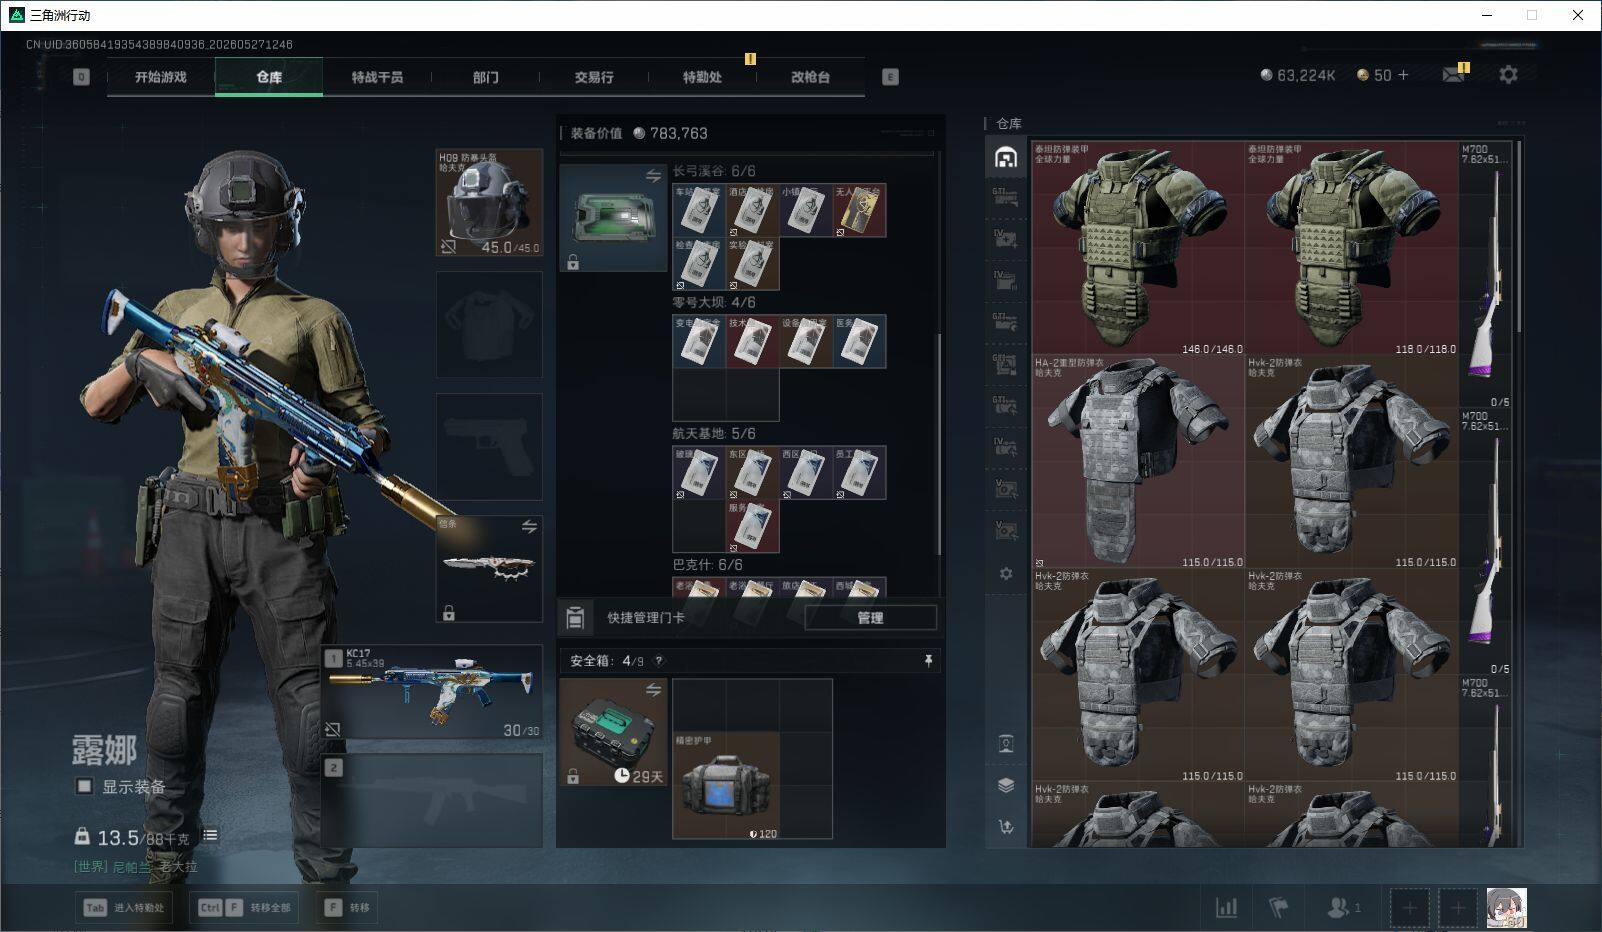Open the friends list icon
The height and width of the screenshot is (932, 1602).
pyautogui.click(x=1343, y=908)
